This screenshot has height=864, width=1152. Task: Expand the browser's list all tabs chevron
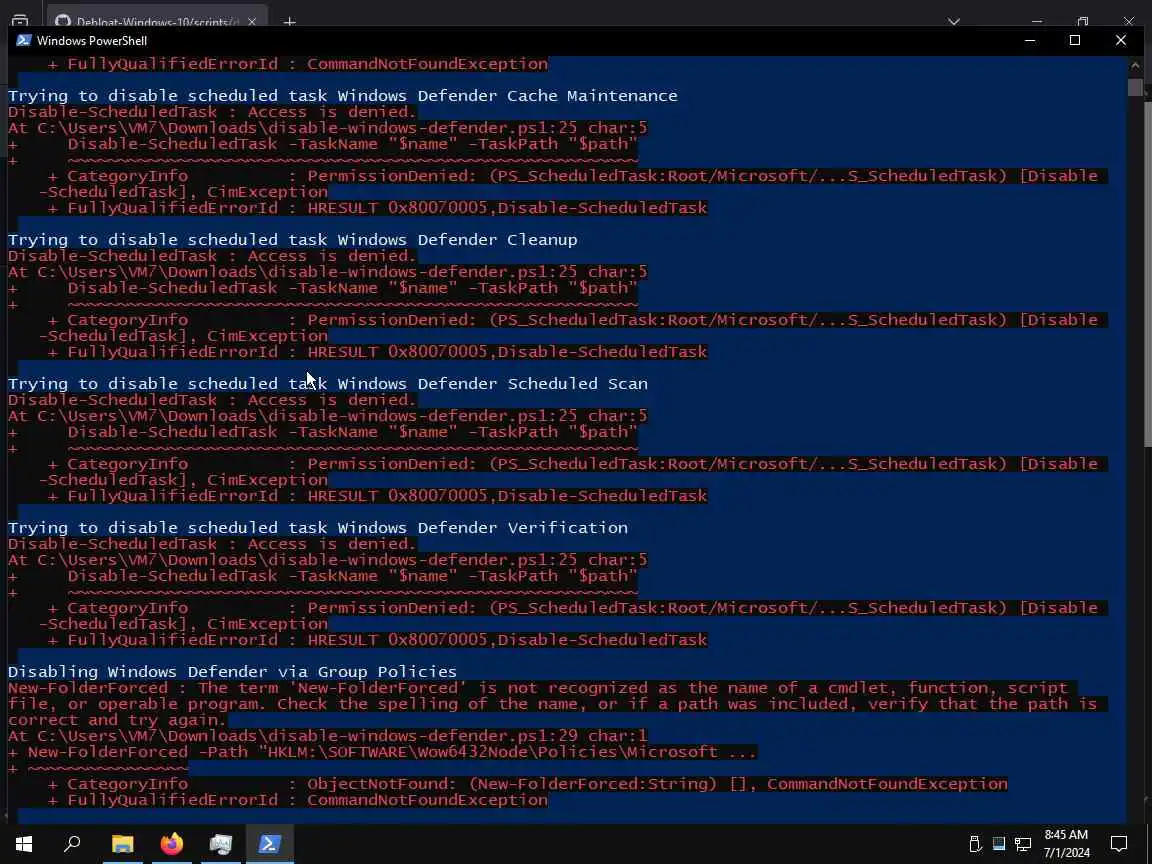[954, 22]
